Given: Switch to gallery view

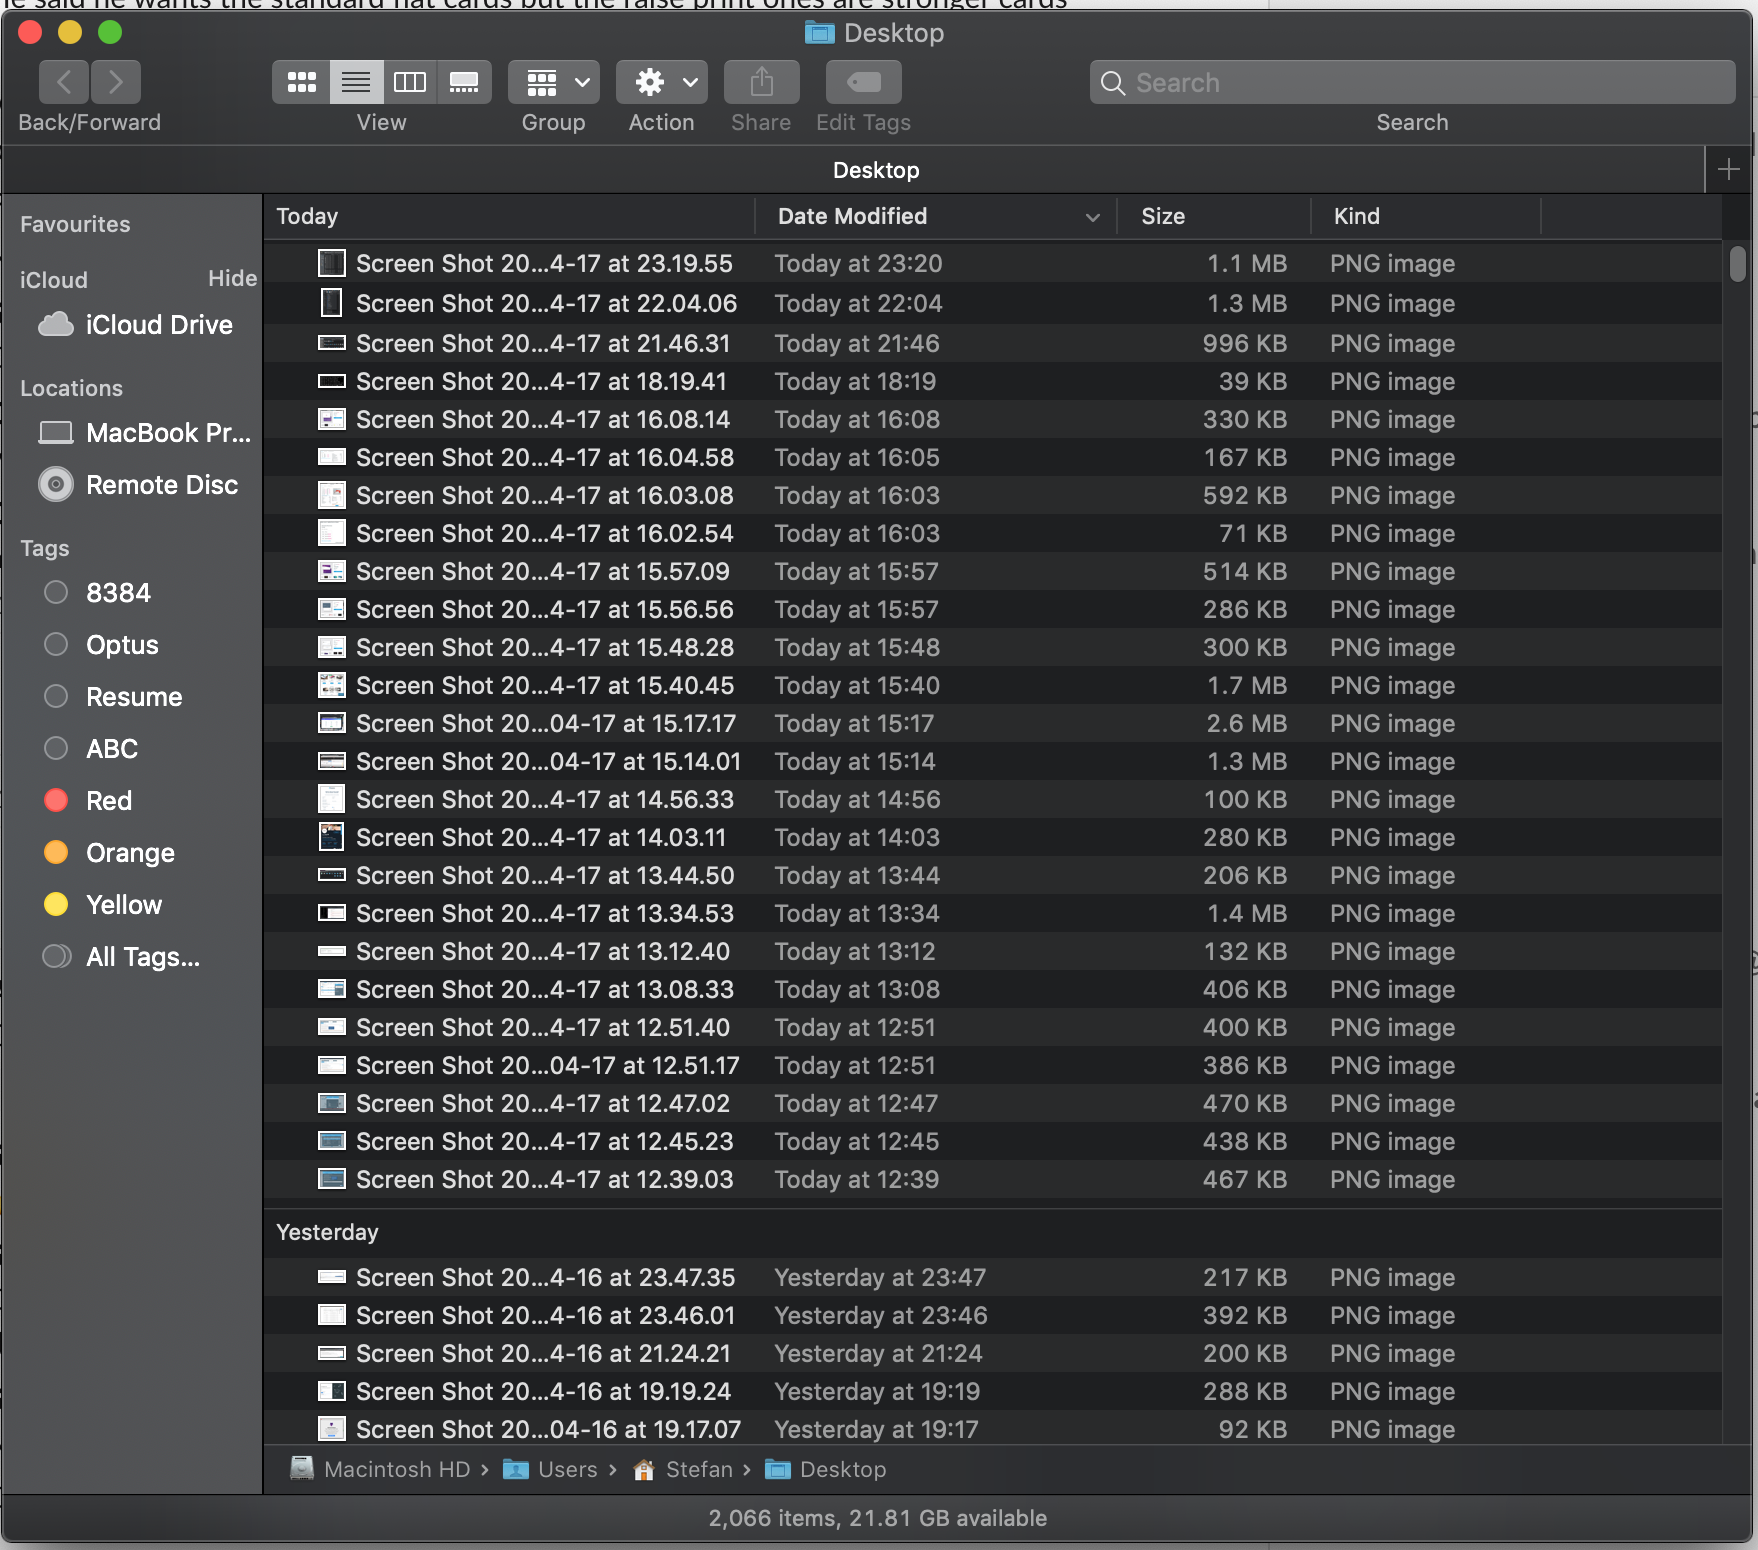Looking at the screenshot, I should (464, 82).
